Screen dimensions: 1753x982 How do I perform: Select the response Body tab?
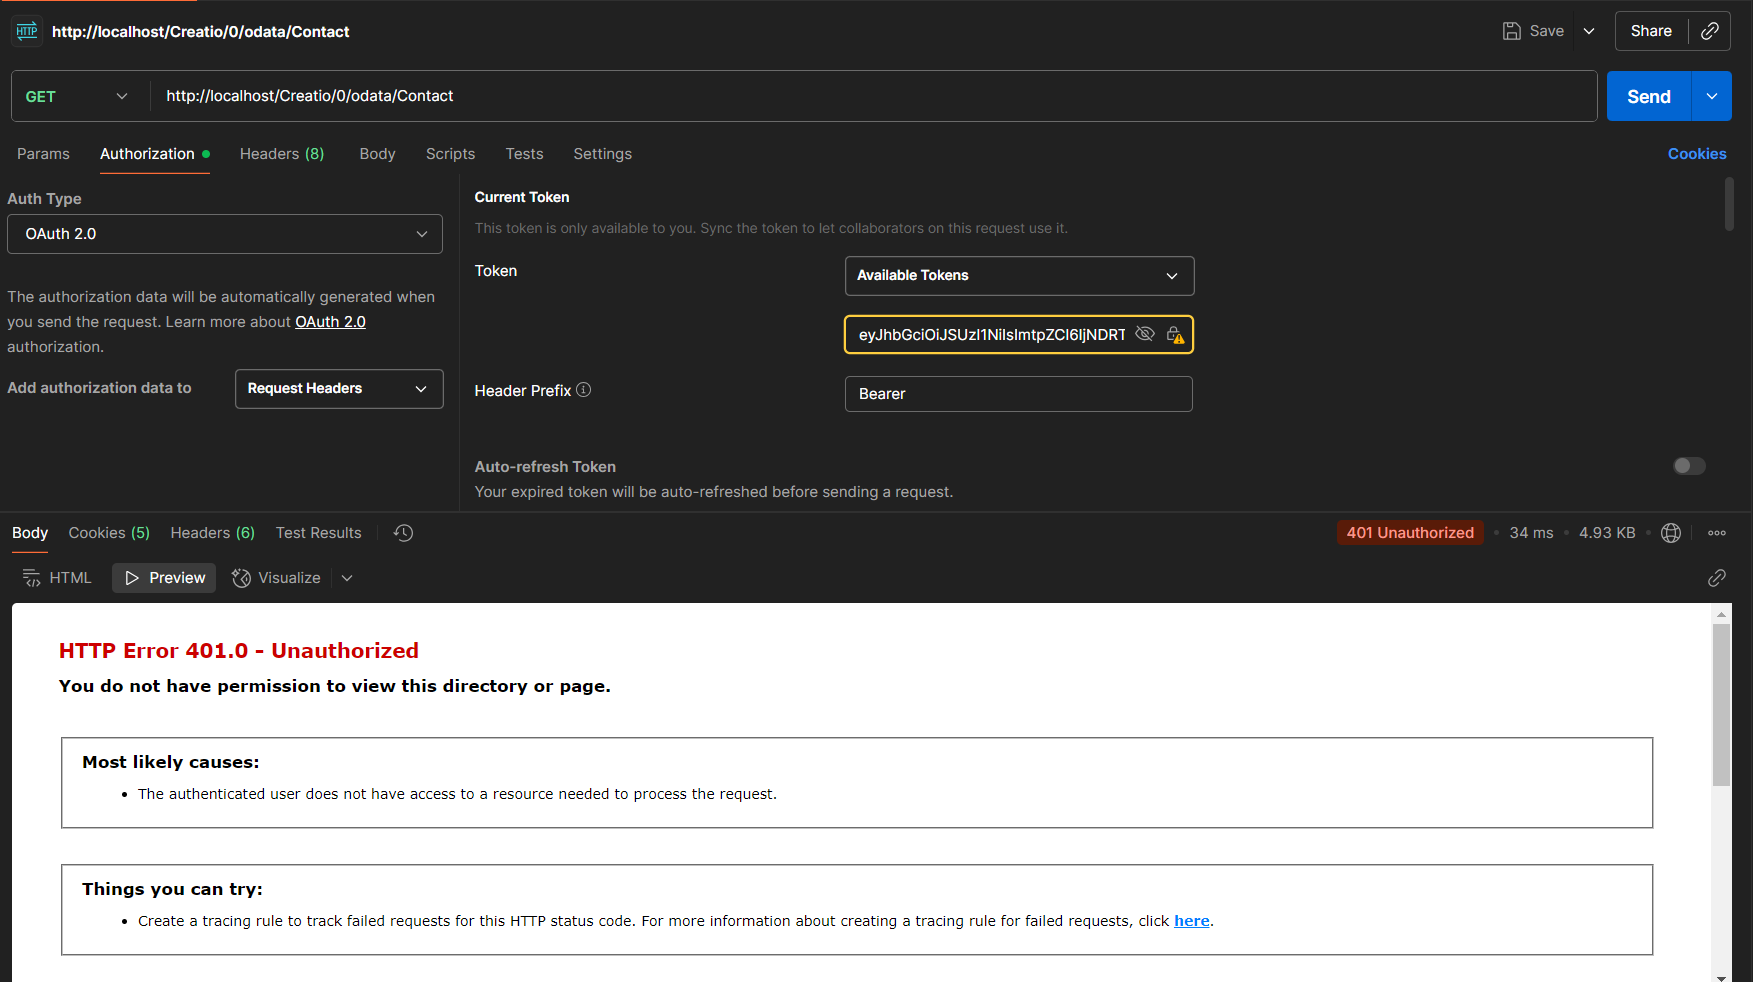[30, 533]
